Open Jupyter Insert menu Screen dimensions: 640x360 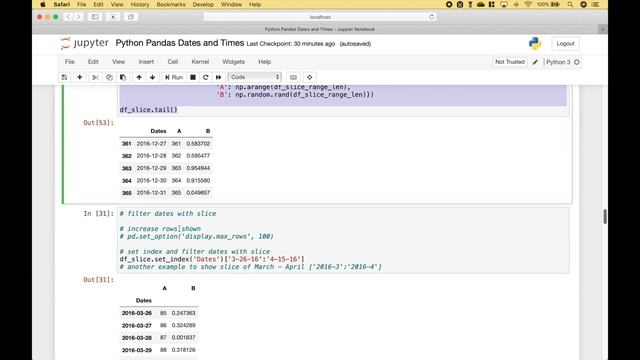point(146,62)
